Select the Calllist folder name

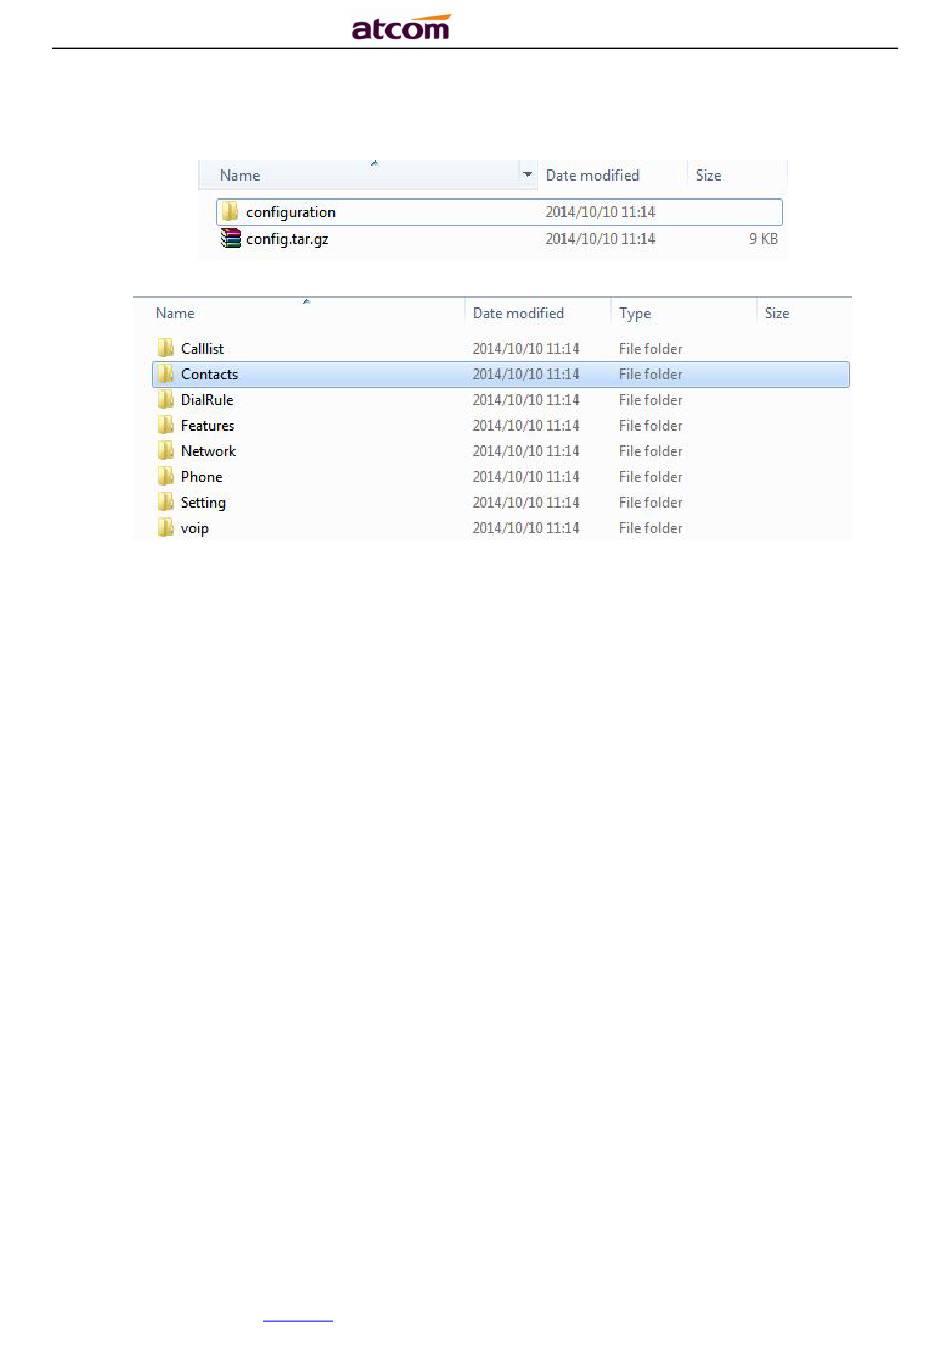pyautogui.click(x=202, y=348)
